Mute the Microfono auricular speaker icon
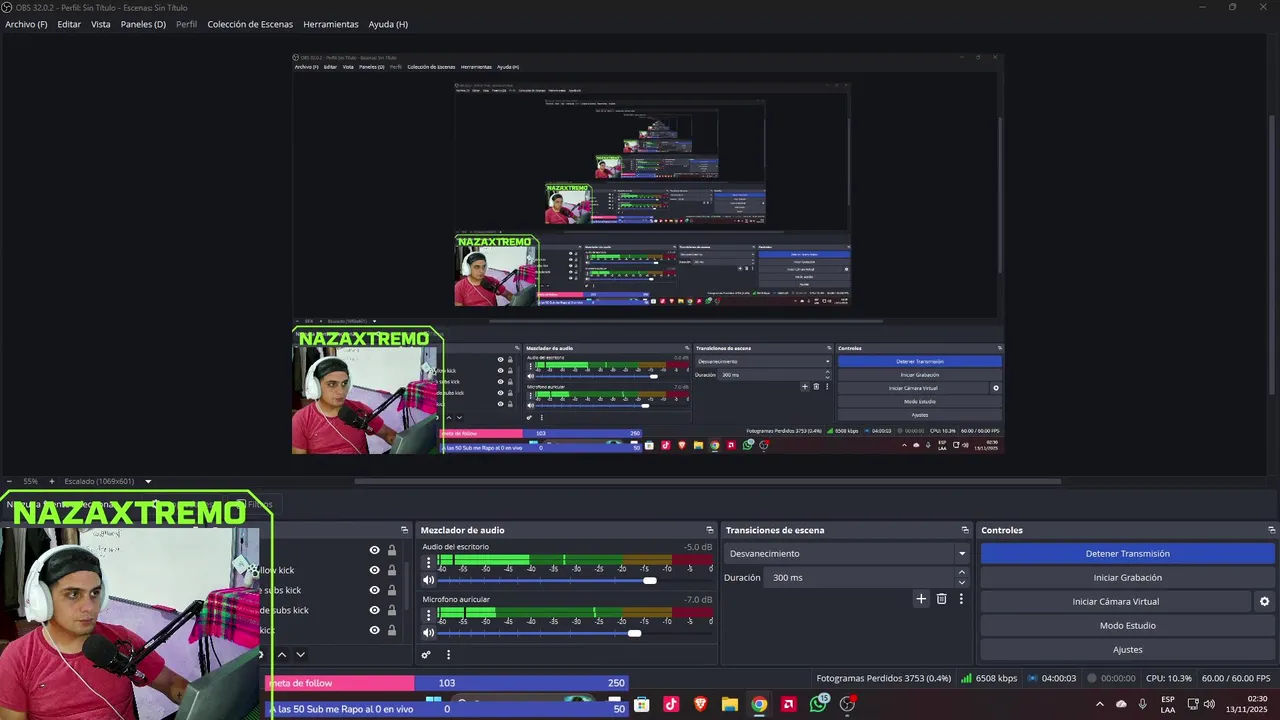 (429, 632)
